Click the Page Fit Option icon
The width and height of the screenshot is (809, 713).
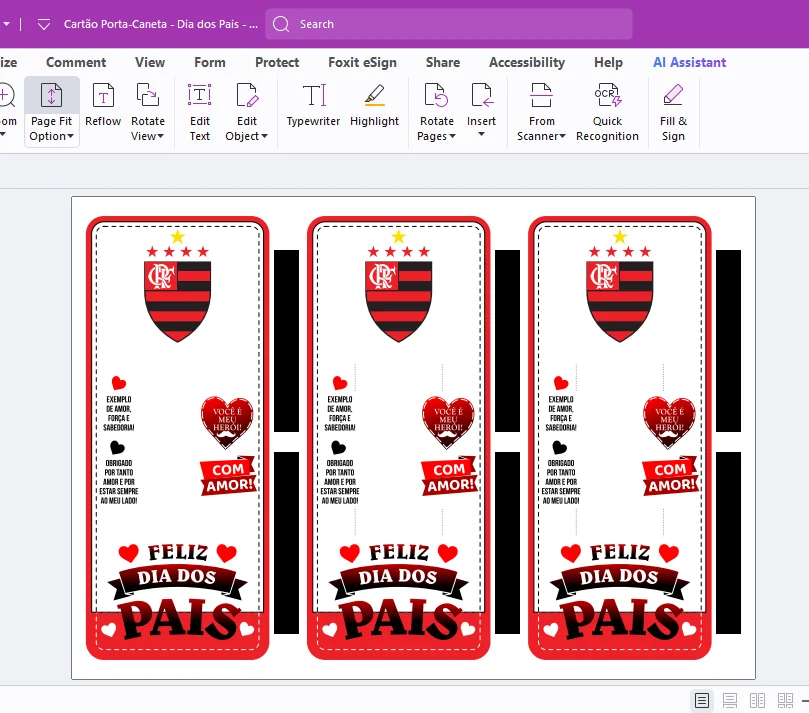coord(51,95)
